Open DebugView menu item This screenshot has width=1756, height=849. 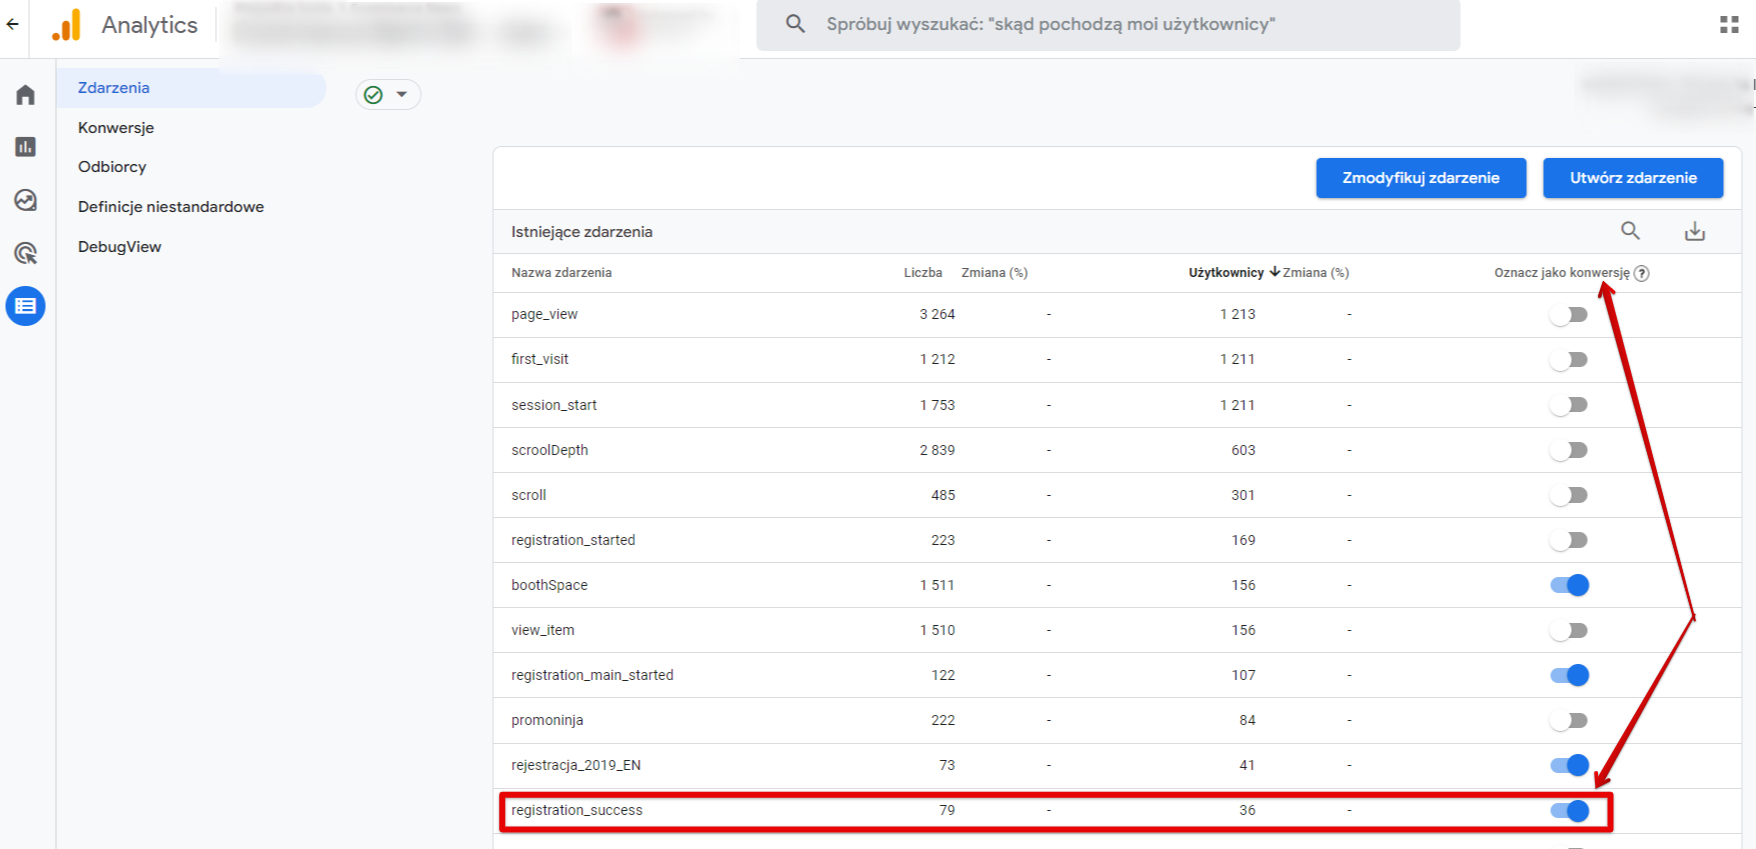click(x=120, y=247)
